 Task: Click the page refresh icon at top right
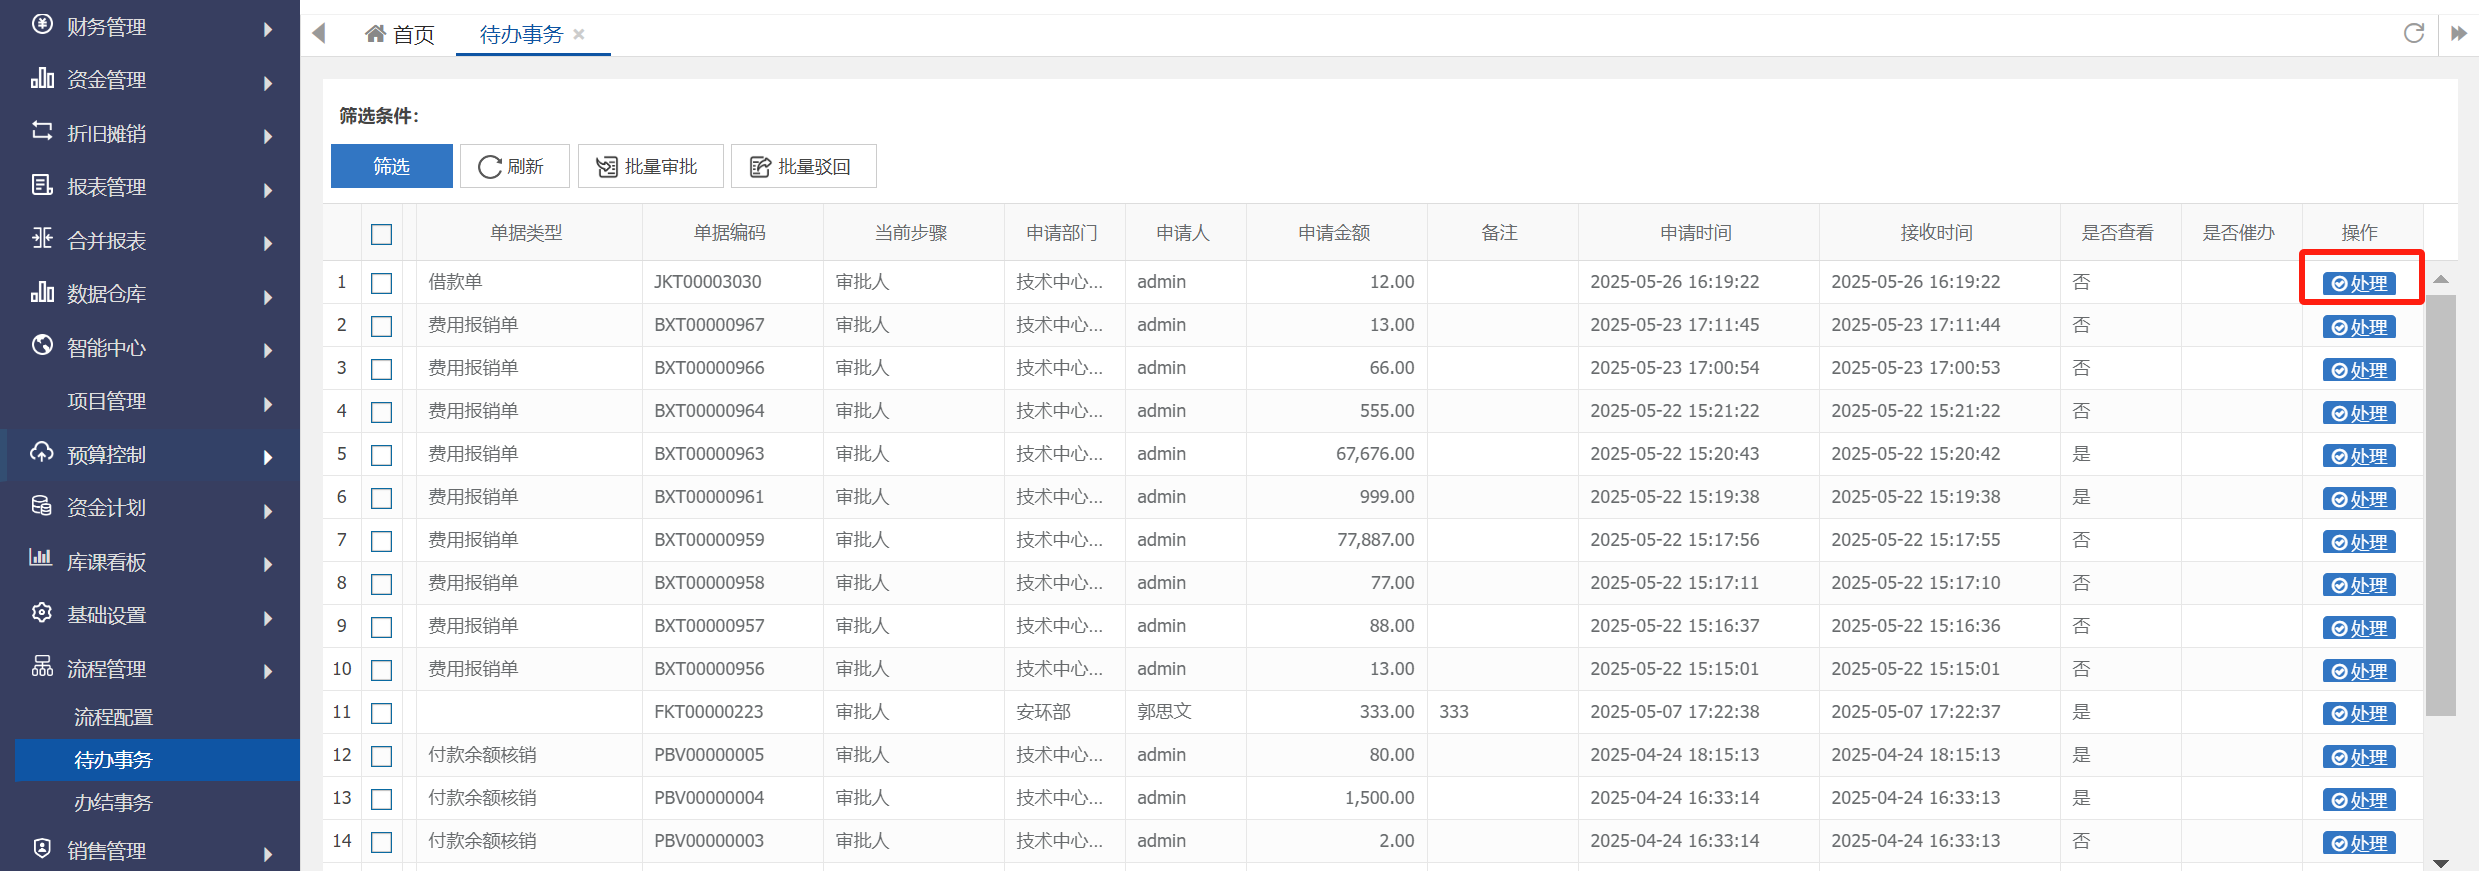coord(2414,33)
